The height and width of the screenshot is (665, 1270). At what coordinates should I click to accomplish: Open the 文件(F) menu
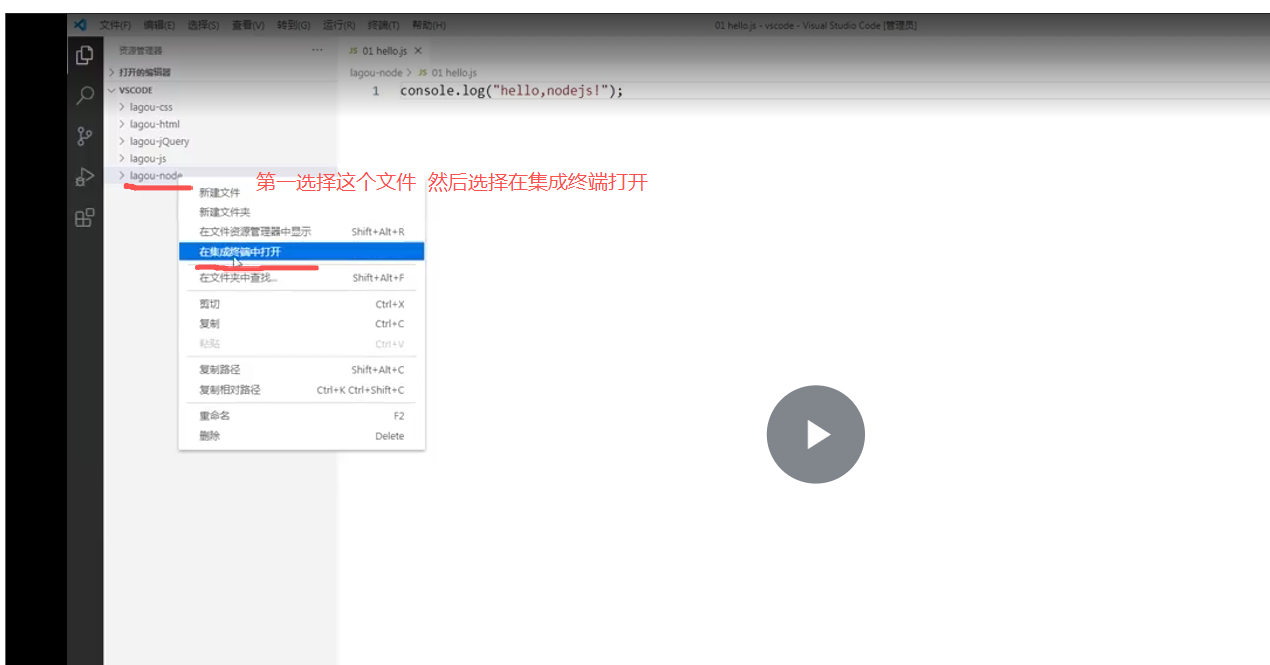click(115, 25)
